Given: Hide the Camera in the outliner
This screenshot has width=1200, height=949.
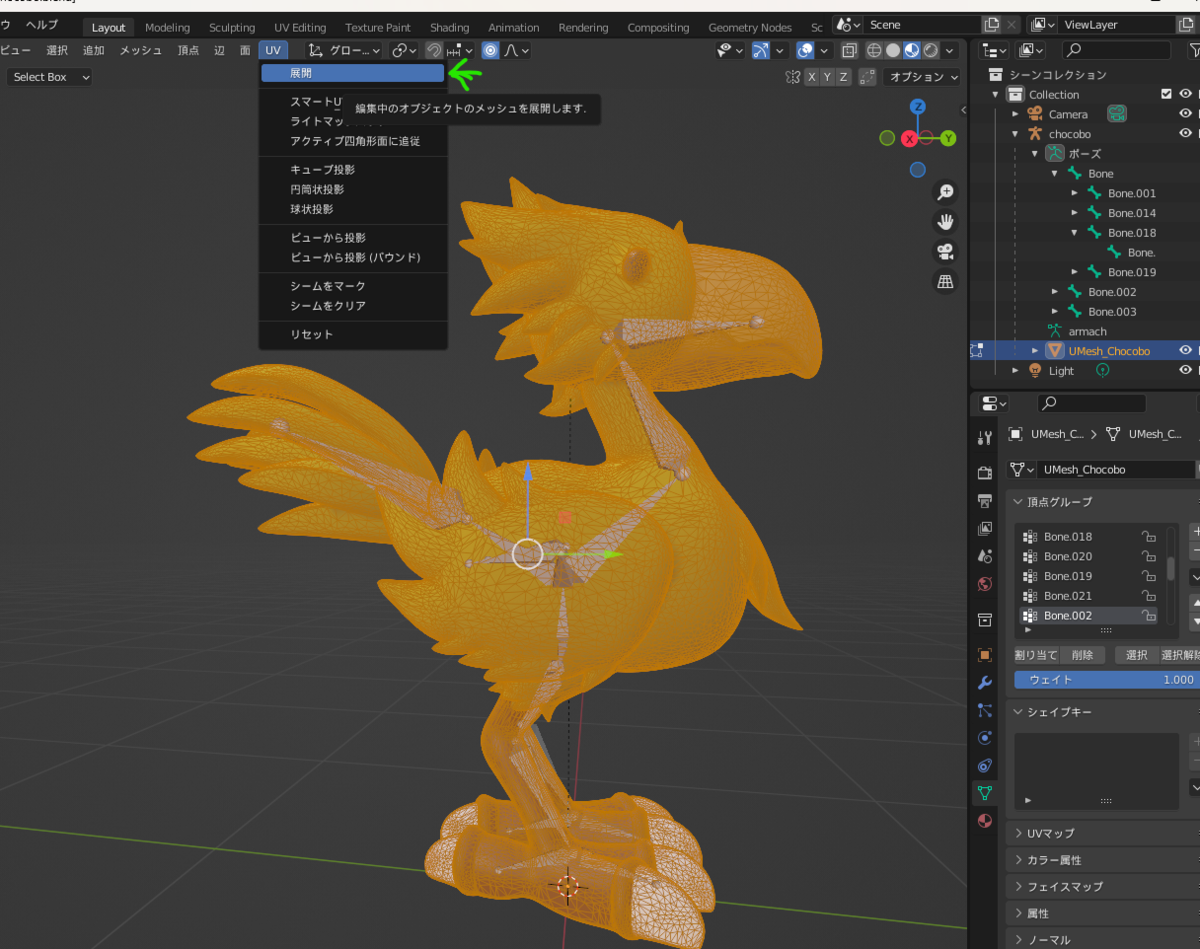Looking at the screenshot, I should 1186,114.
